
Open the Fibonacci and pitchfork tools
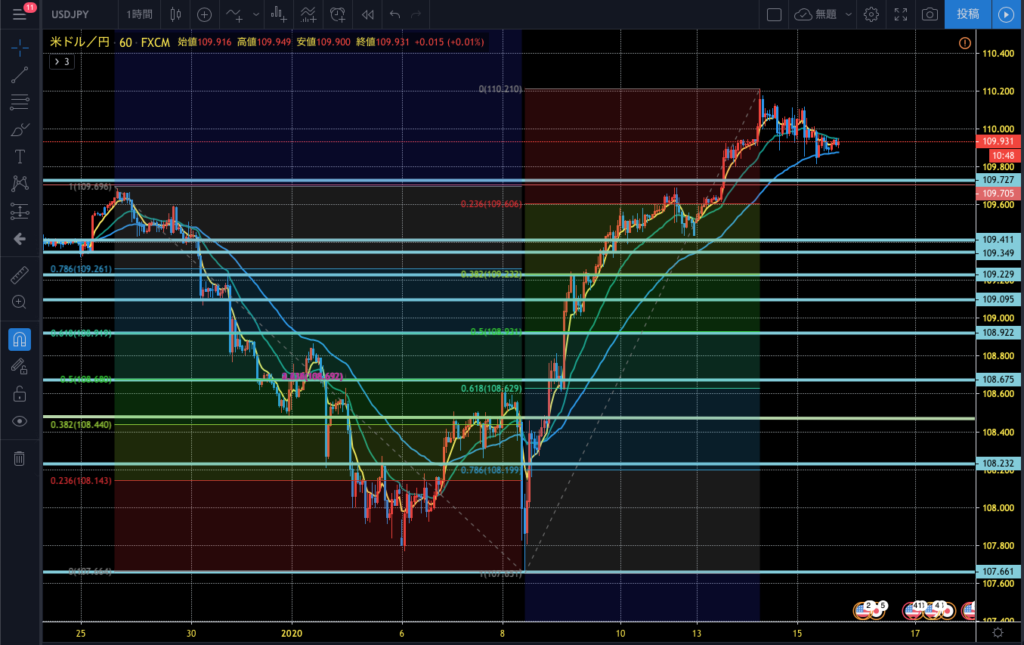20,102
